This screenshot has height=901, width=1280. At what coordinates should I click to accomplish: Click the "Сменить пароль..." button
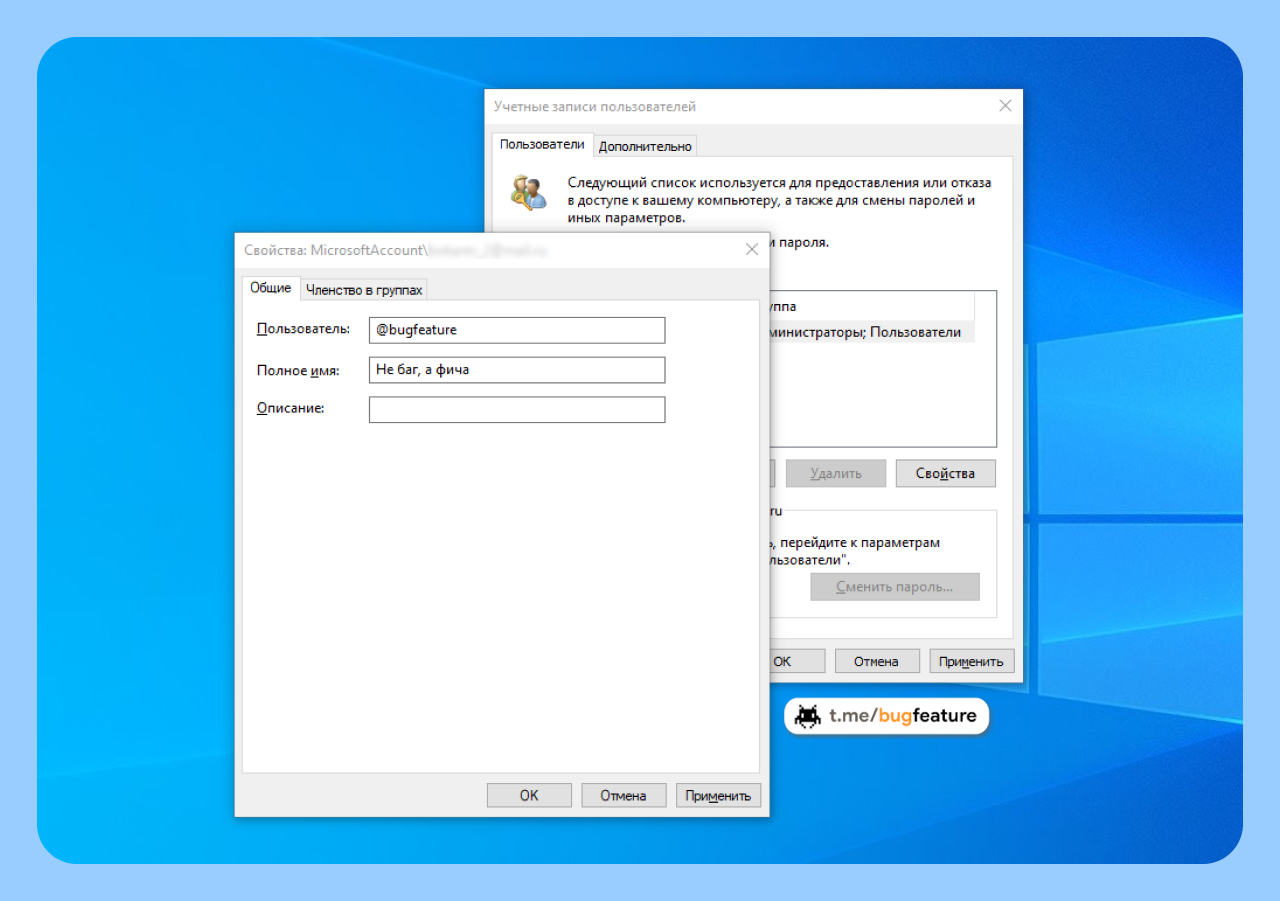click(x=895, y=587)
